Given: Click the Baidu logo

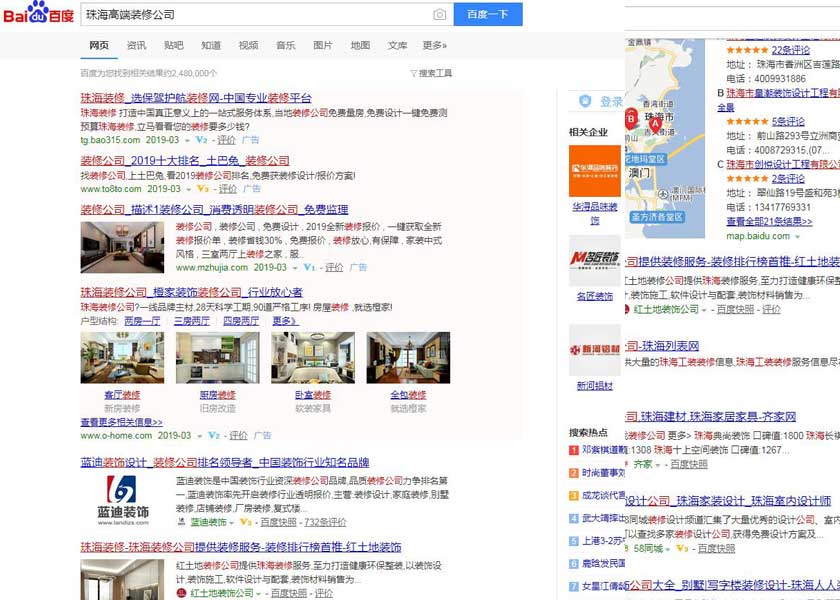Looking at the screenshot, I should coord(39,13).
